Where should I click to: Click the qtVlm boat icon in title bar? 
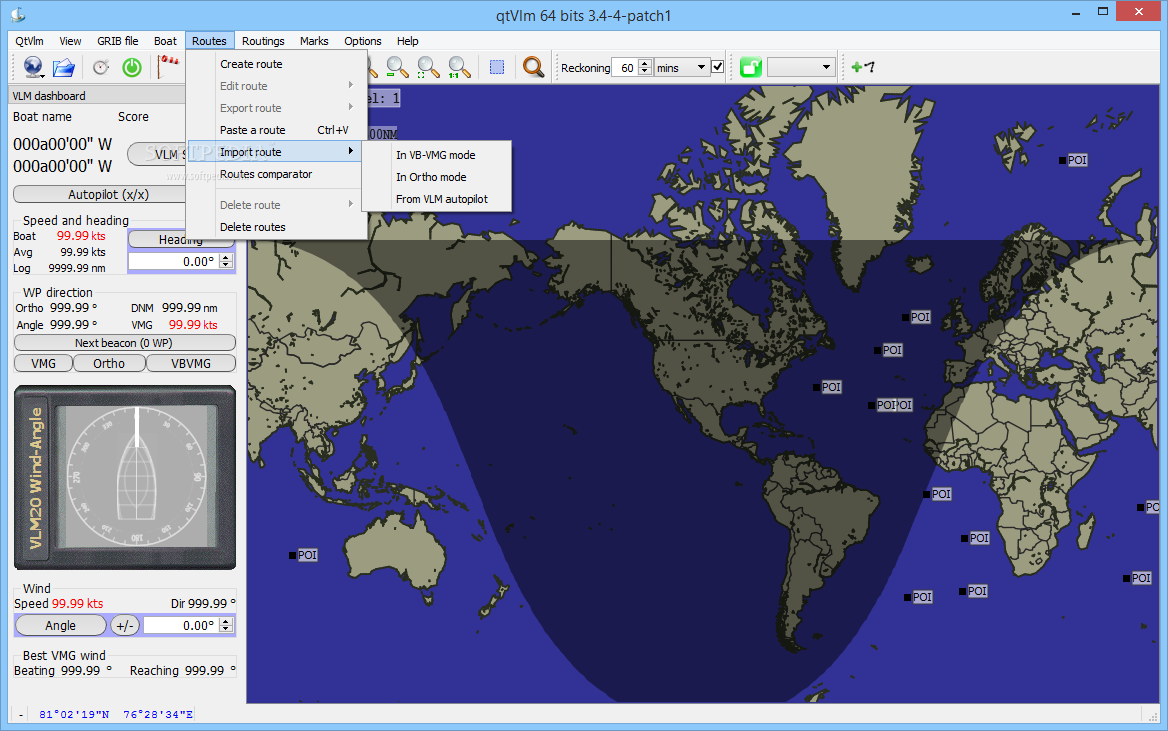point(18,15)
